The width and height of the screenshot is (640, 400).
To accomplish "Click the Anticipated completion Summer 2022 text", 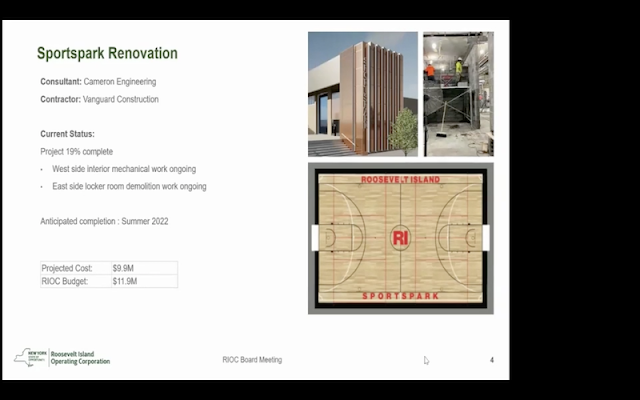I will (x=104, y=220).
